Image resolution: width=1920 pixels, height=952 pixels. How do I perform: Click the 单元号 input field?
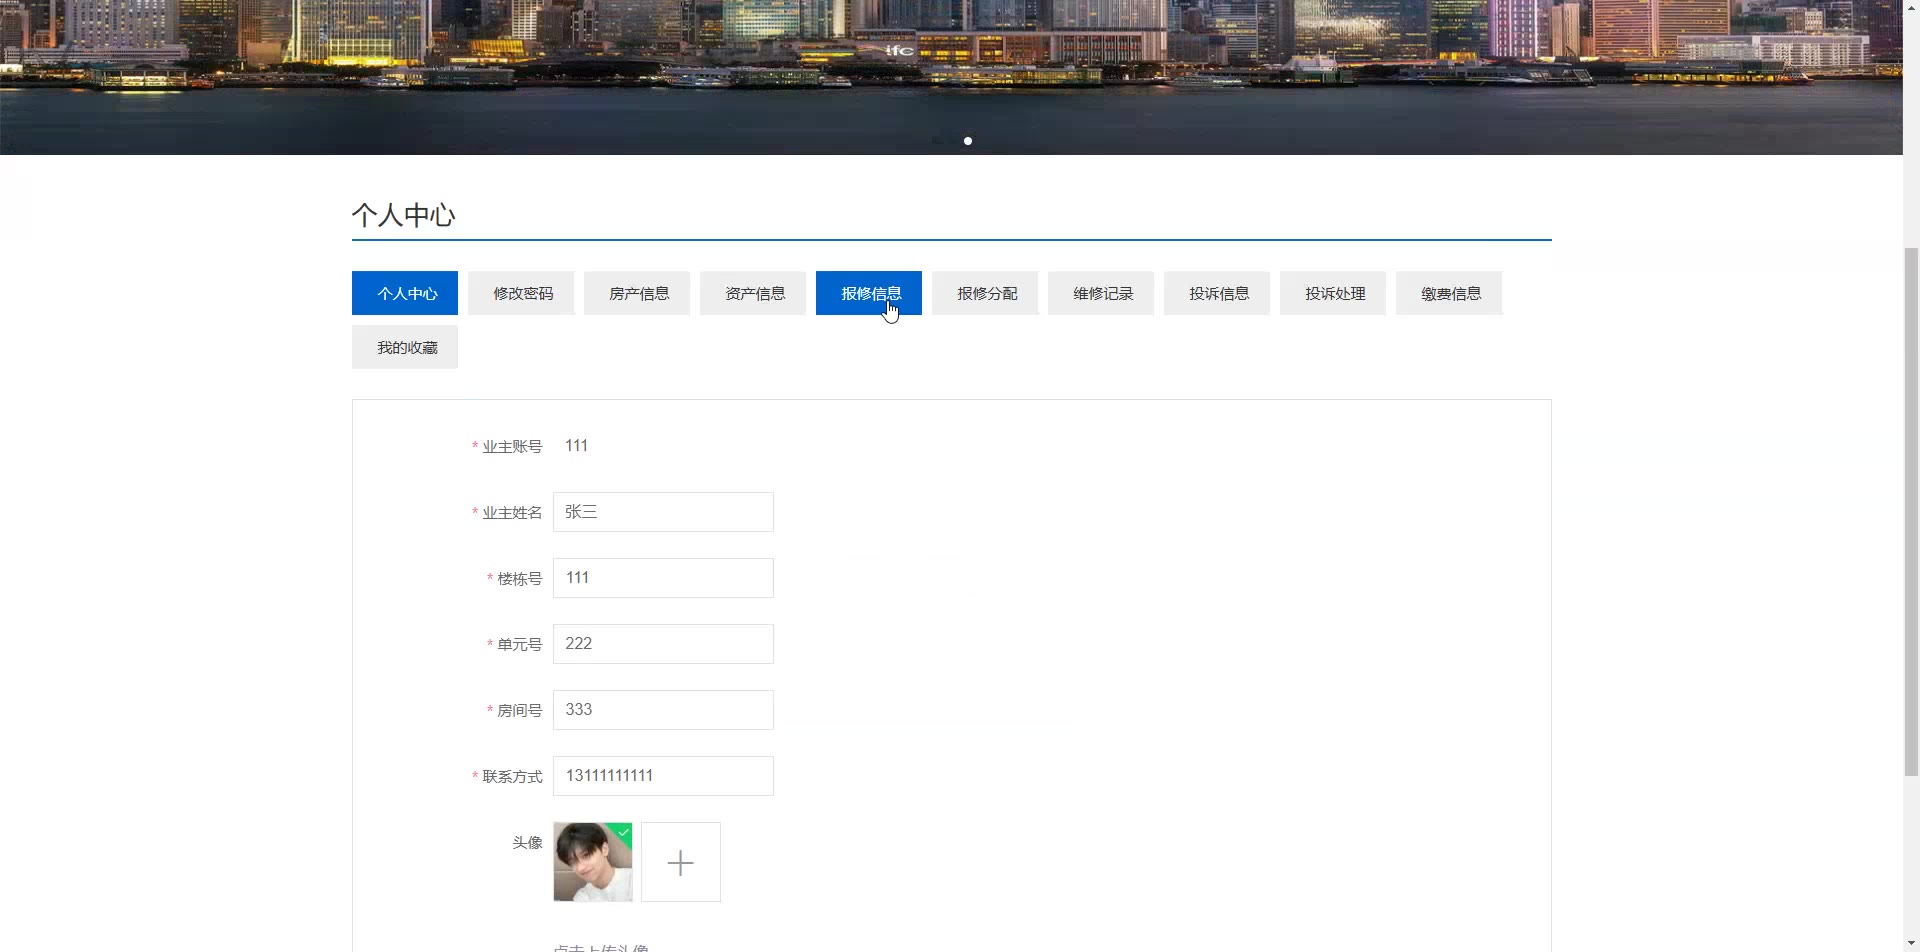pos(663,644)
